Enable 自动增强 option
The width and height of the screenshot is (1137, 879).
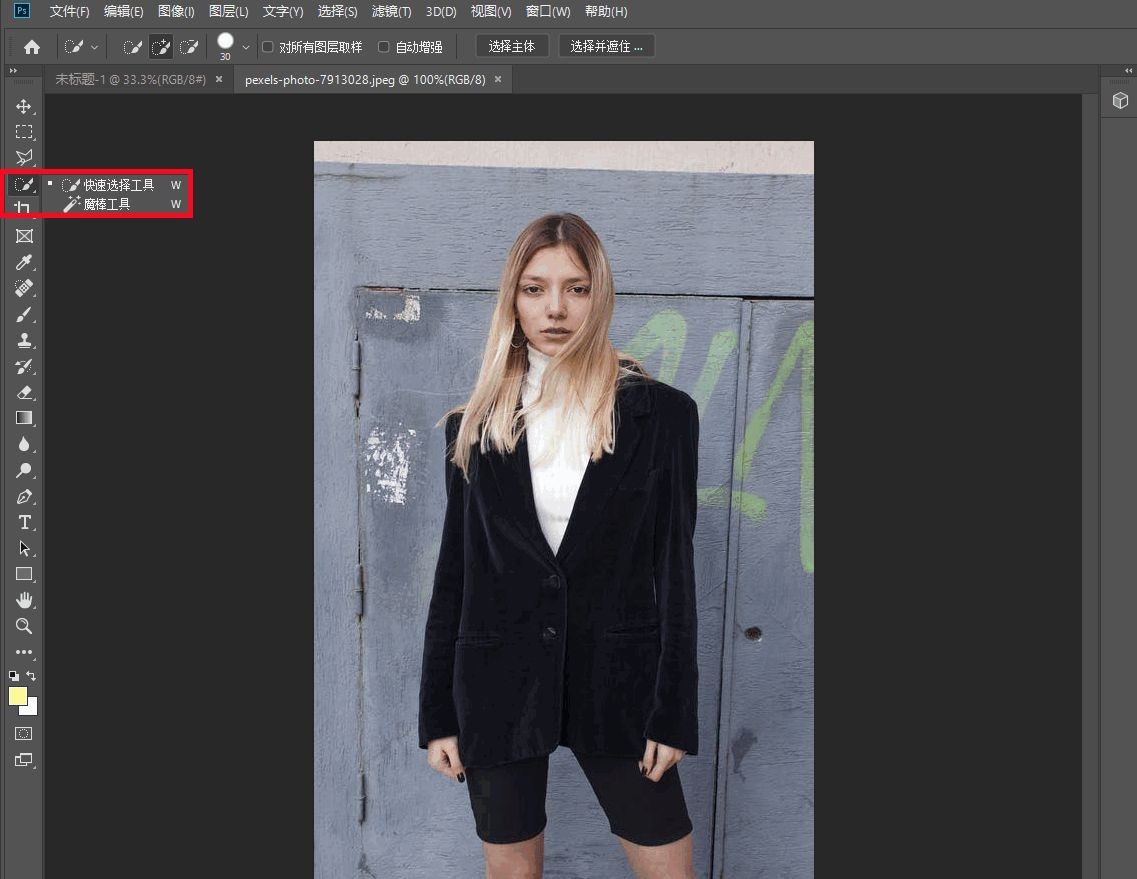click(383, 46)
